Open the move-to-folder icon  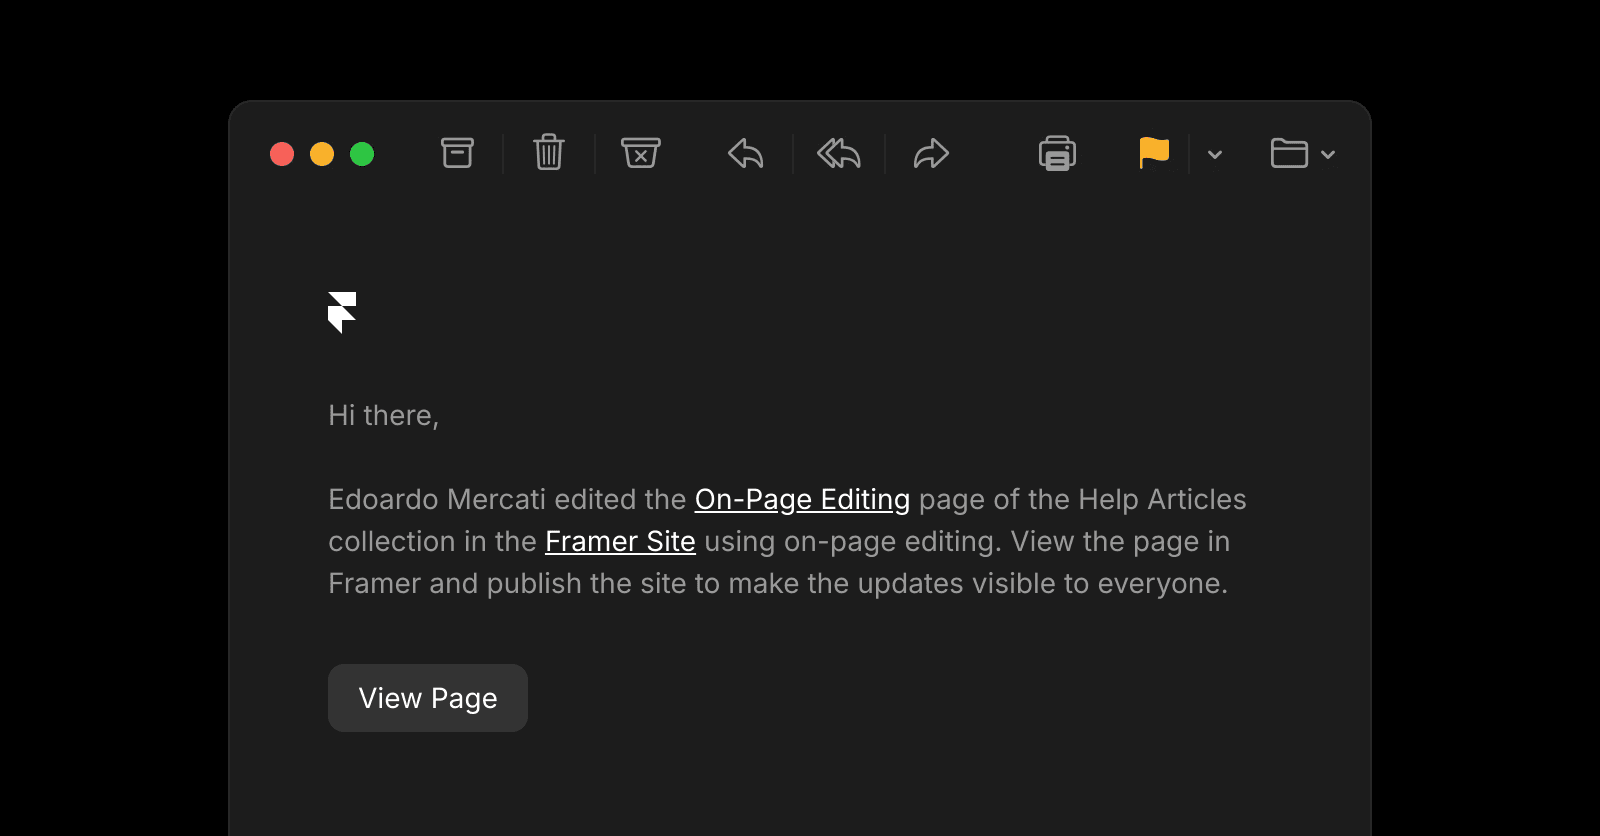(1289, 153)
